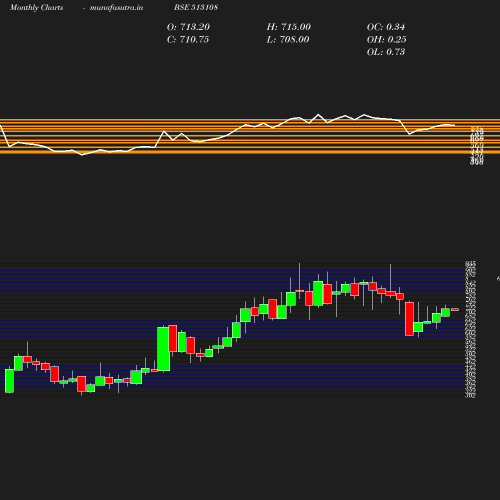500x500 pixels.
Task: Click the white line's highest peak point
Action: coord(318,115)
